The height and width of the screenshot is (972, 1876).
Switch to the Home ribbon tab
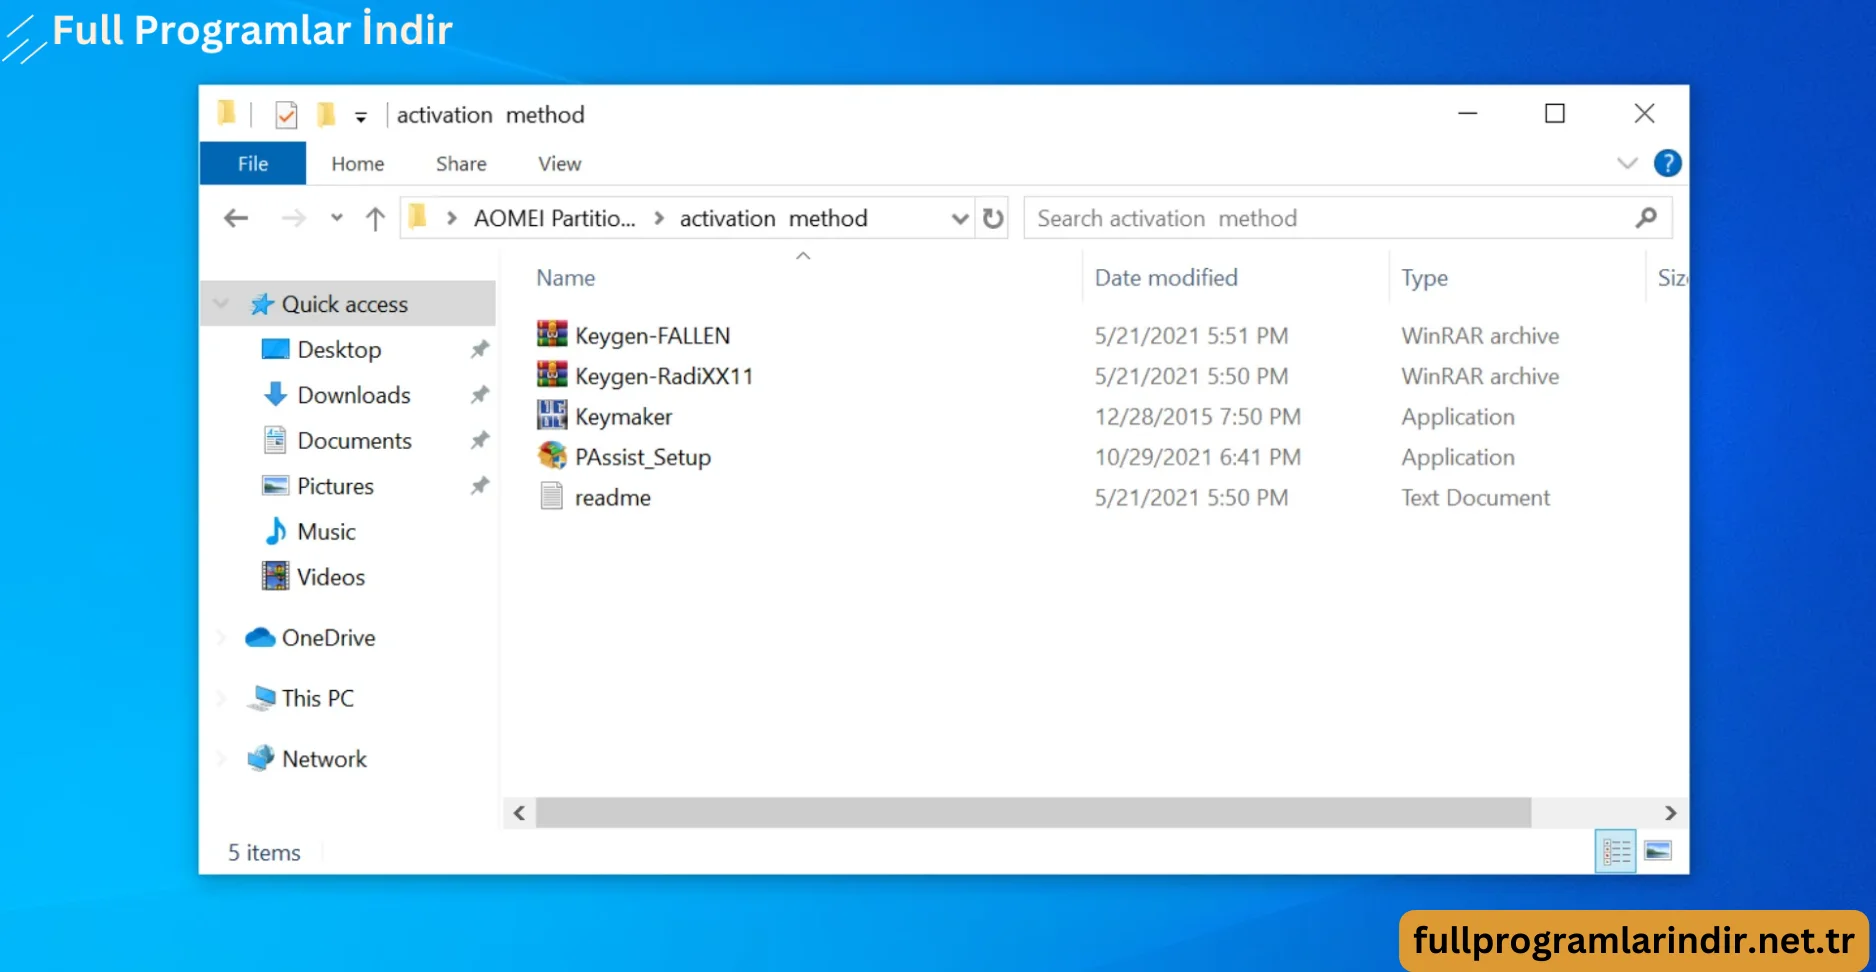(358, 163)
